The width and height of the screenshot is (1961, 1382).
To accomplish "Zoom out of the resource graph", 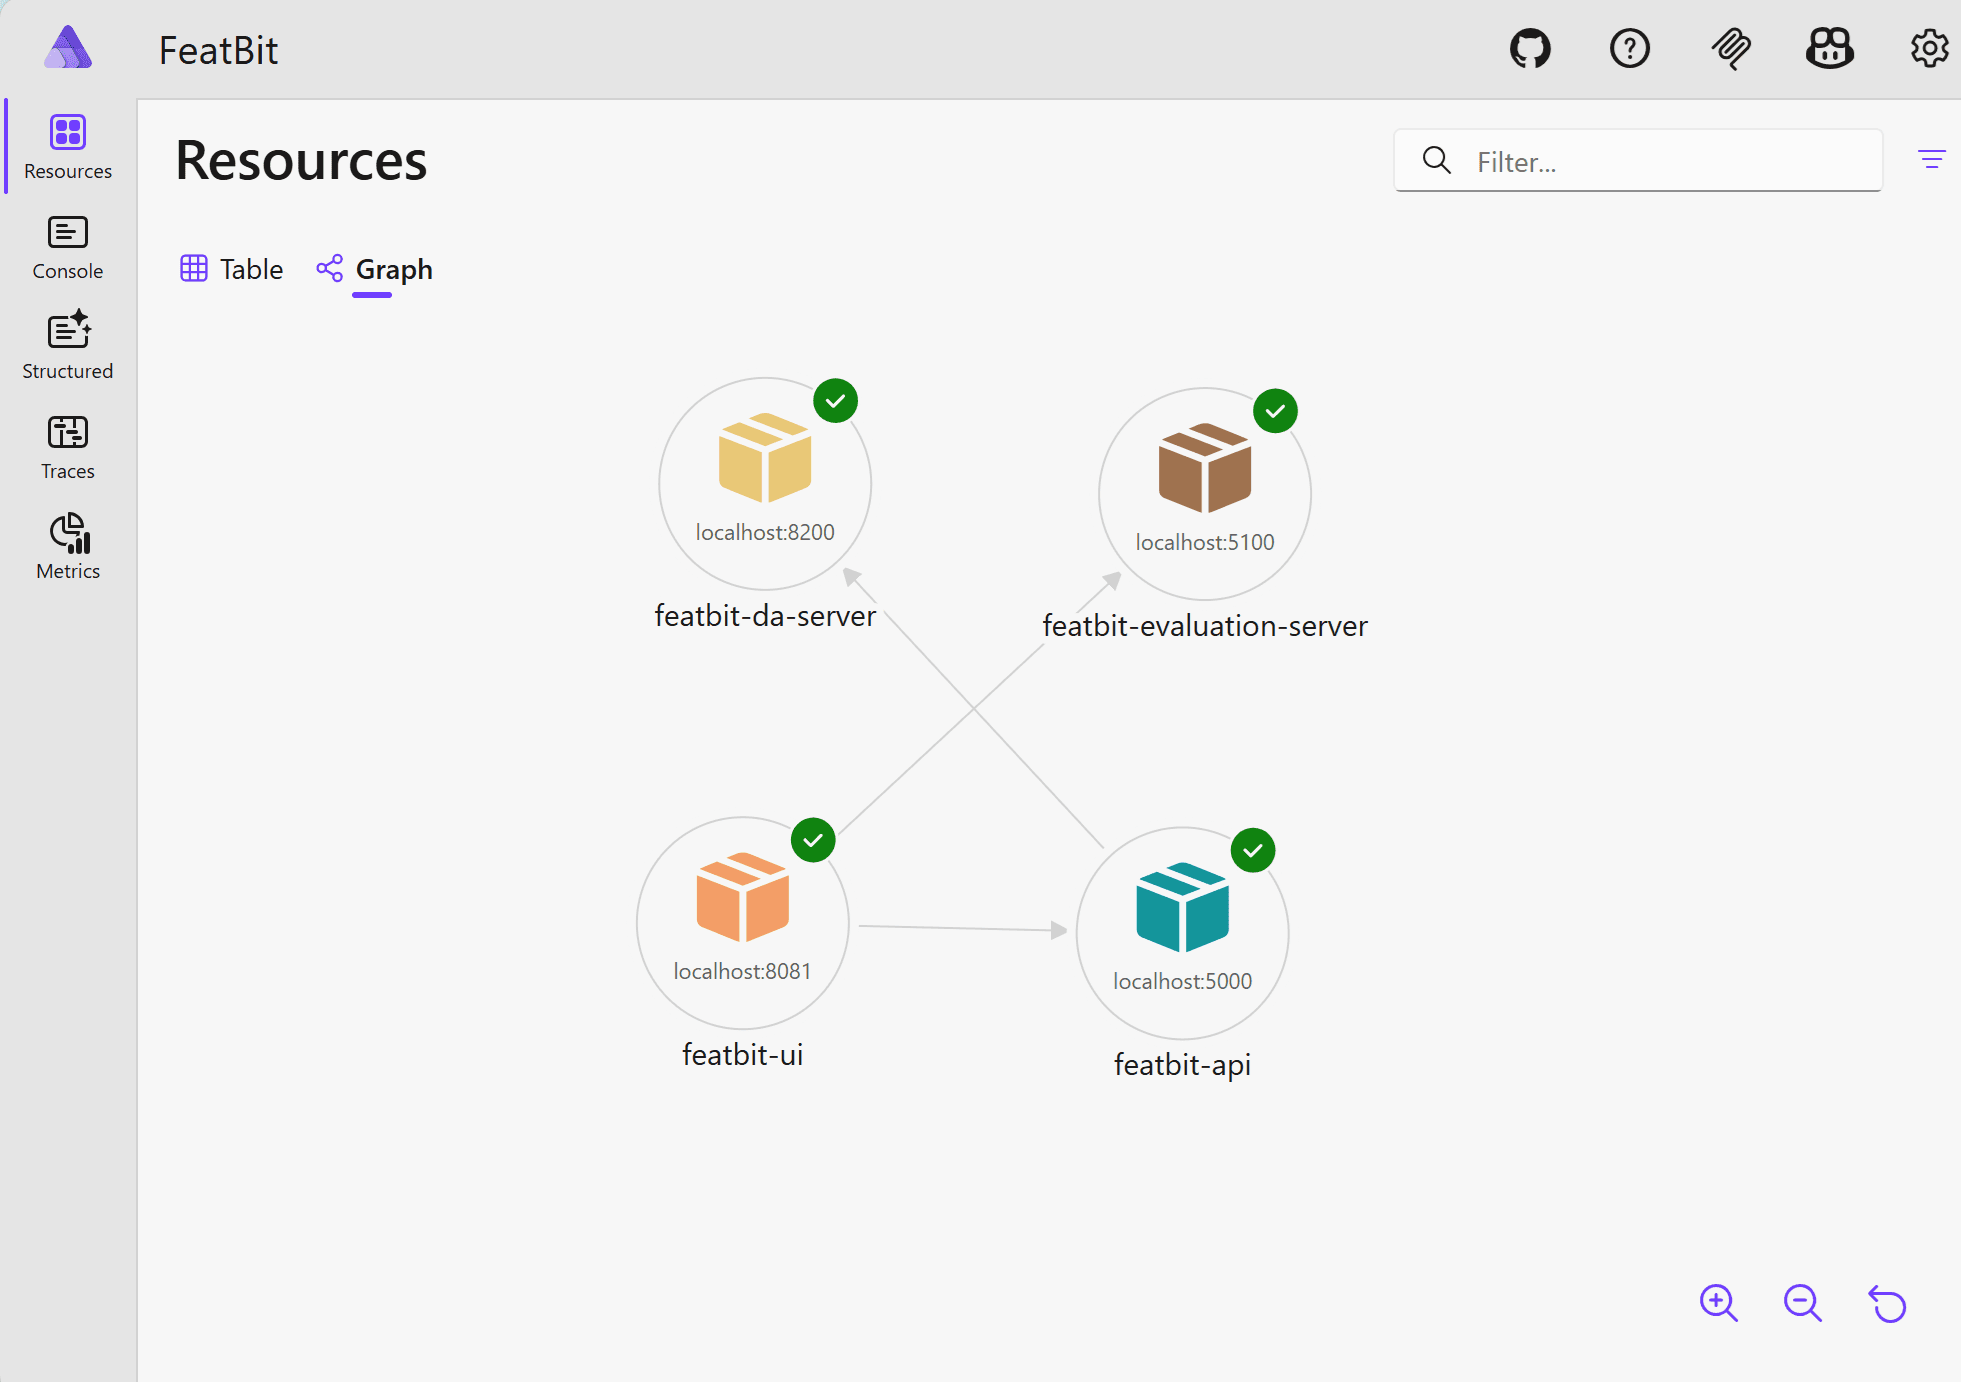I will point(1801,1303).
